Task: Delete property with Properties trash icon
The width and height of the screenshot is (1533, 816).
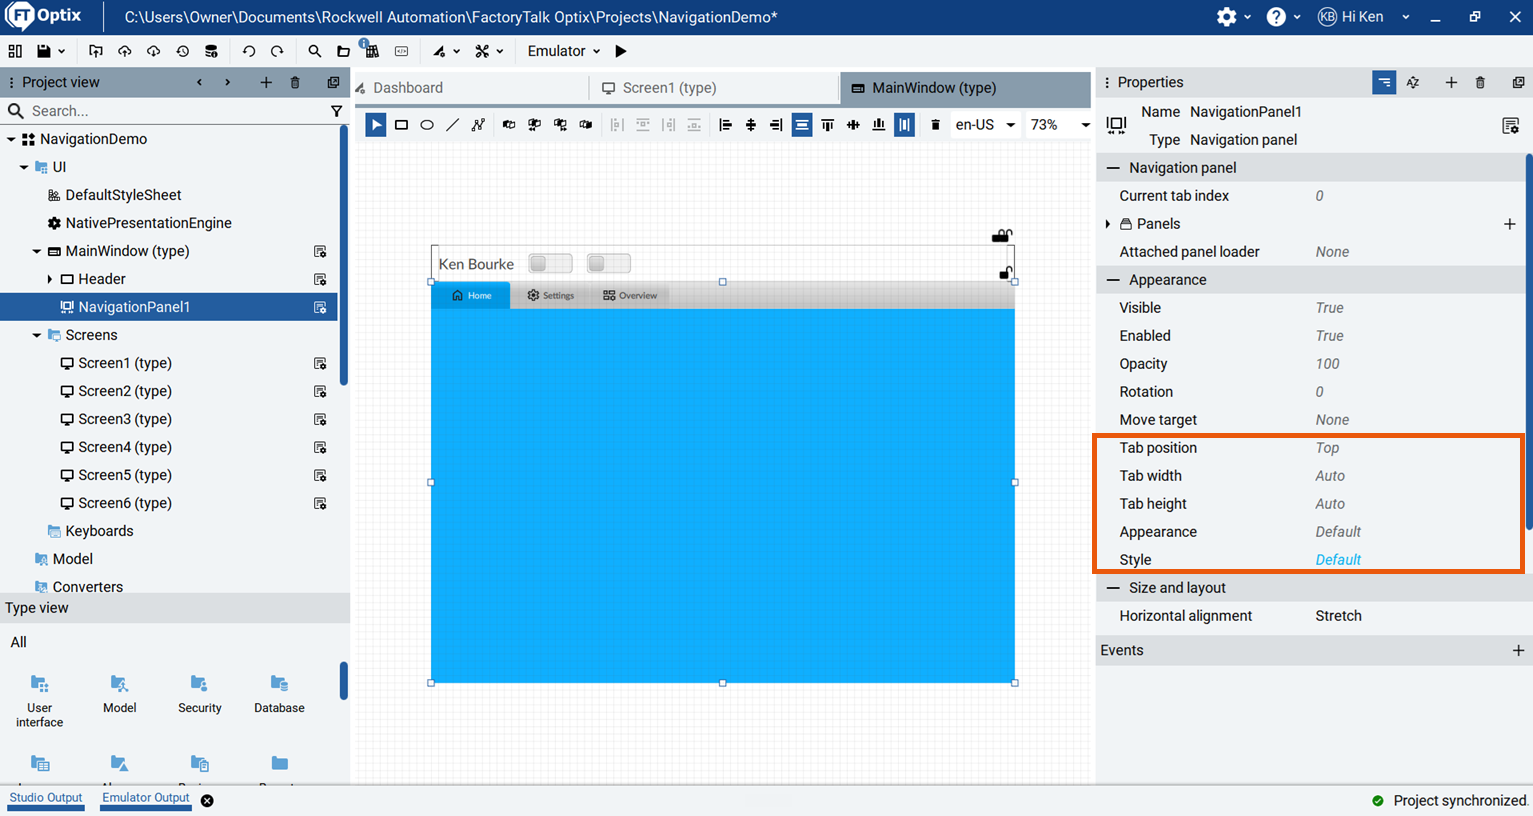Action: tap(1481, 82)
